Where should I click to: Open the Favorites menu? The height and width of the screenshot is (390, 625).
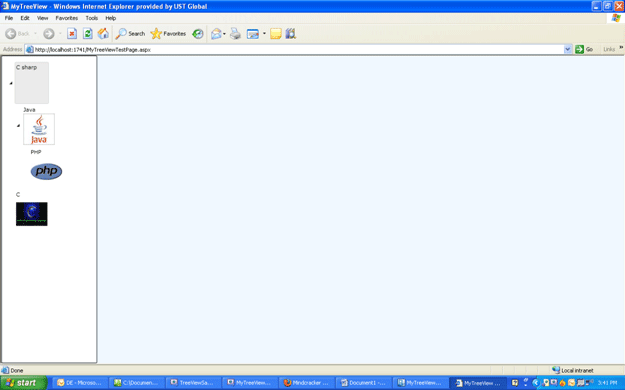[x=67, y=18]
